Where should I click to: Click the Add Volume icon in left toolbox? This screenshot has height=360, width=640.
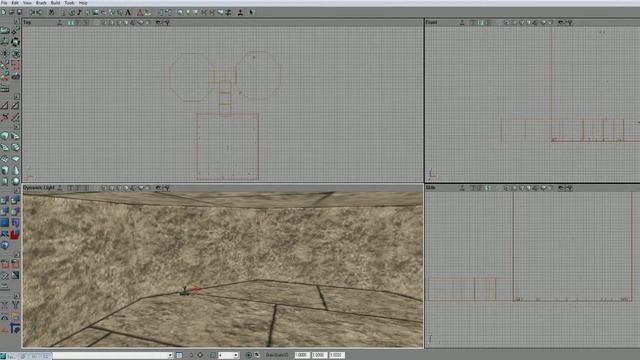coord(4,246)
